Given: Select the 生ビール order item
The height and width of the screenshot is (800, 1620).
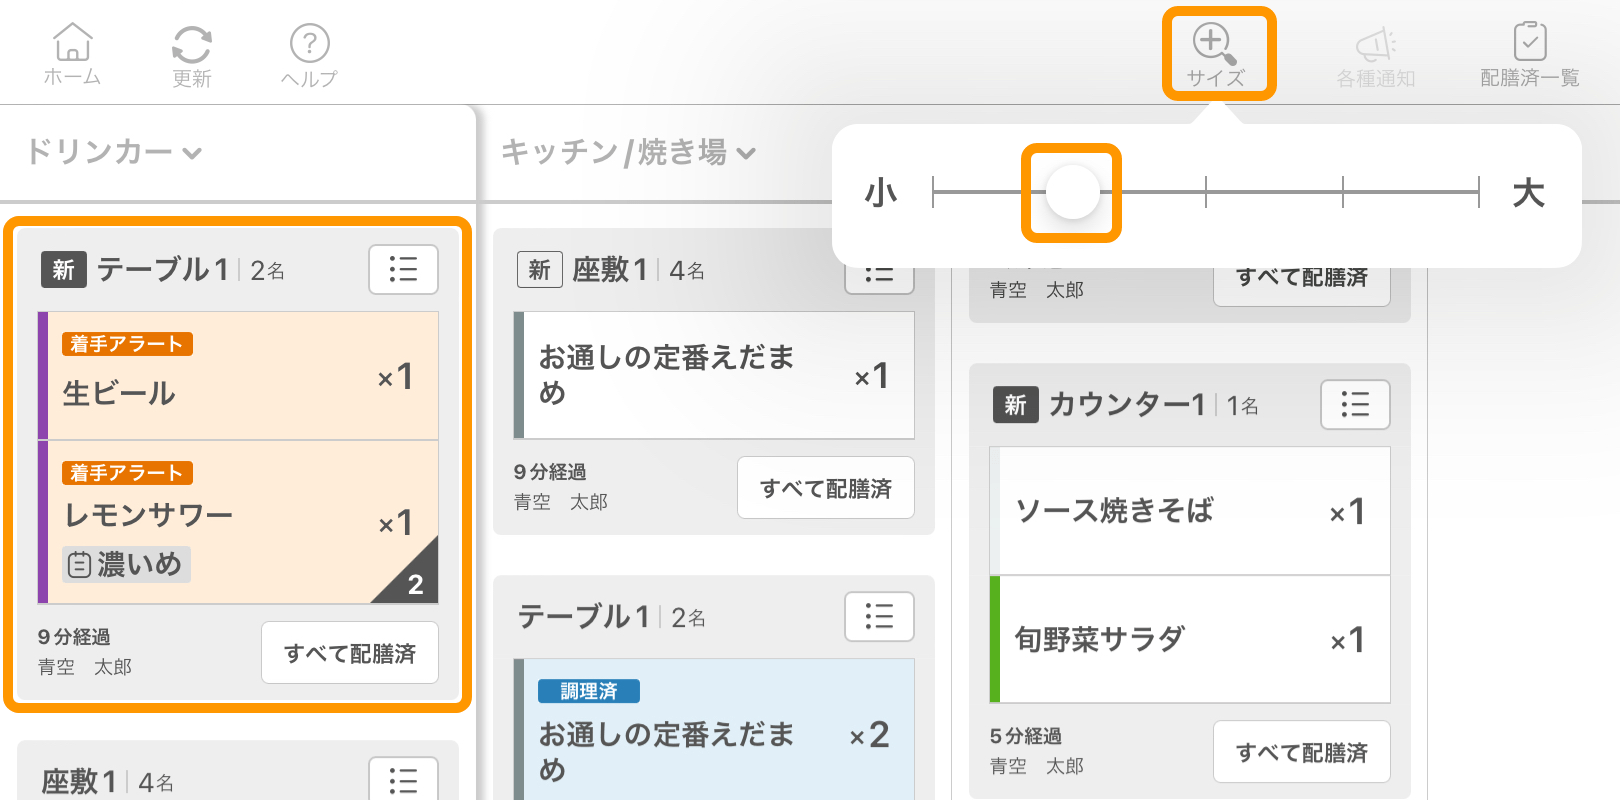Looking at the screenshot, I should pyautogui.click(x=238, y=375).
